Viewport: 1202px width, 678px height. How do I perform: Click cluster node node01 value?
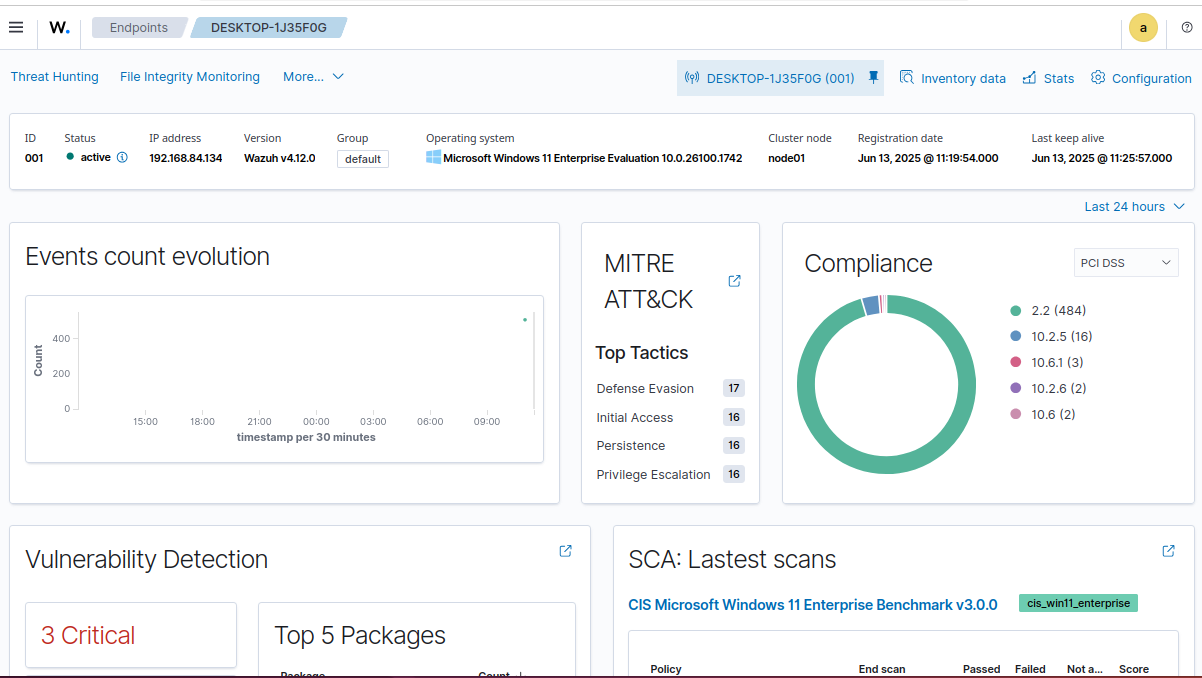pos(787,158)
